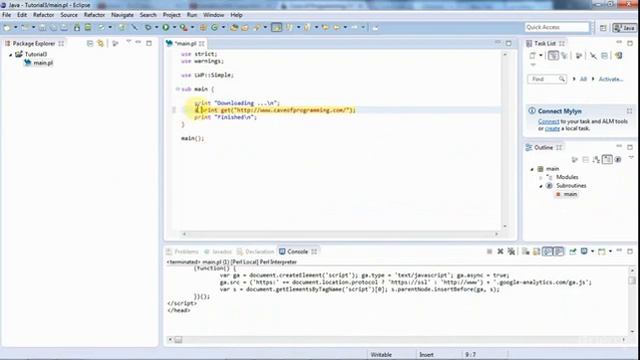Expand the Modules node in Outline
Image resolution: width=640 pixels, height=360 pixels.
pos(541,178)
